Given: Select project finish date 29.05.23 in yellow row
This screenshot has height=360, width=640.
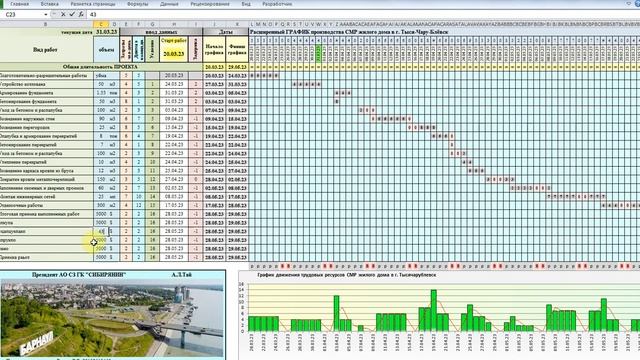Looking at the screenshot, I should point(237,67).
